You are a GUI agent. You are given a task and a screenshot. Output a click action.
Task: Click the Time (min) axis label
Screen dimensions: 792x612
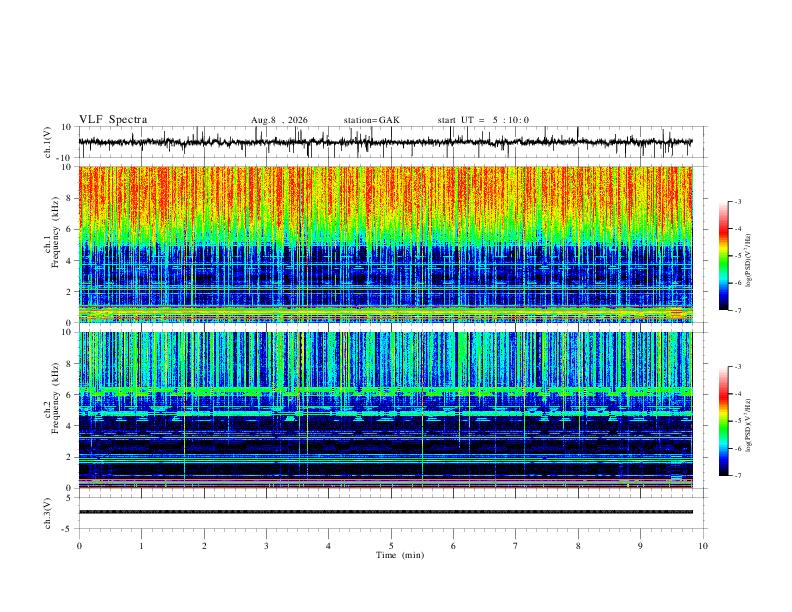click(400, 555)
